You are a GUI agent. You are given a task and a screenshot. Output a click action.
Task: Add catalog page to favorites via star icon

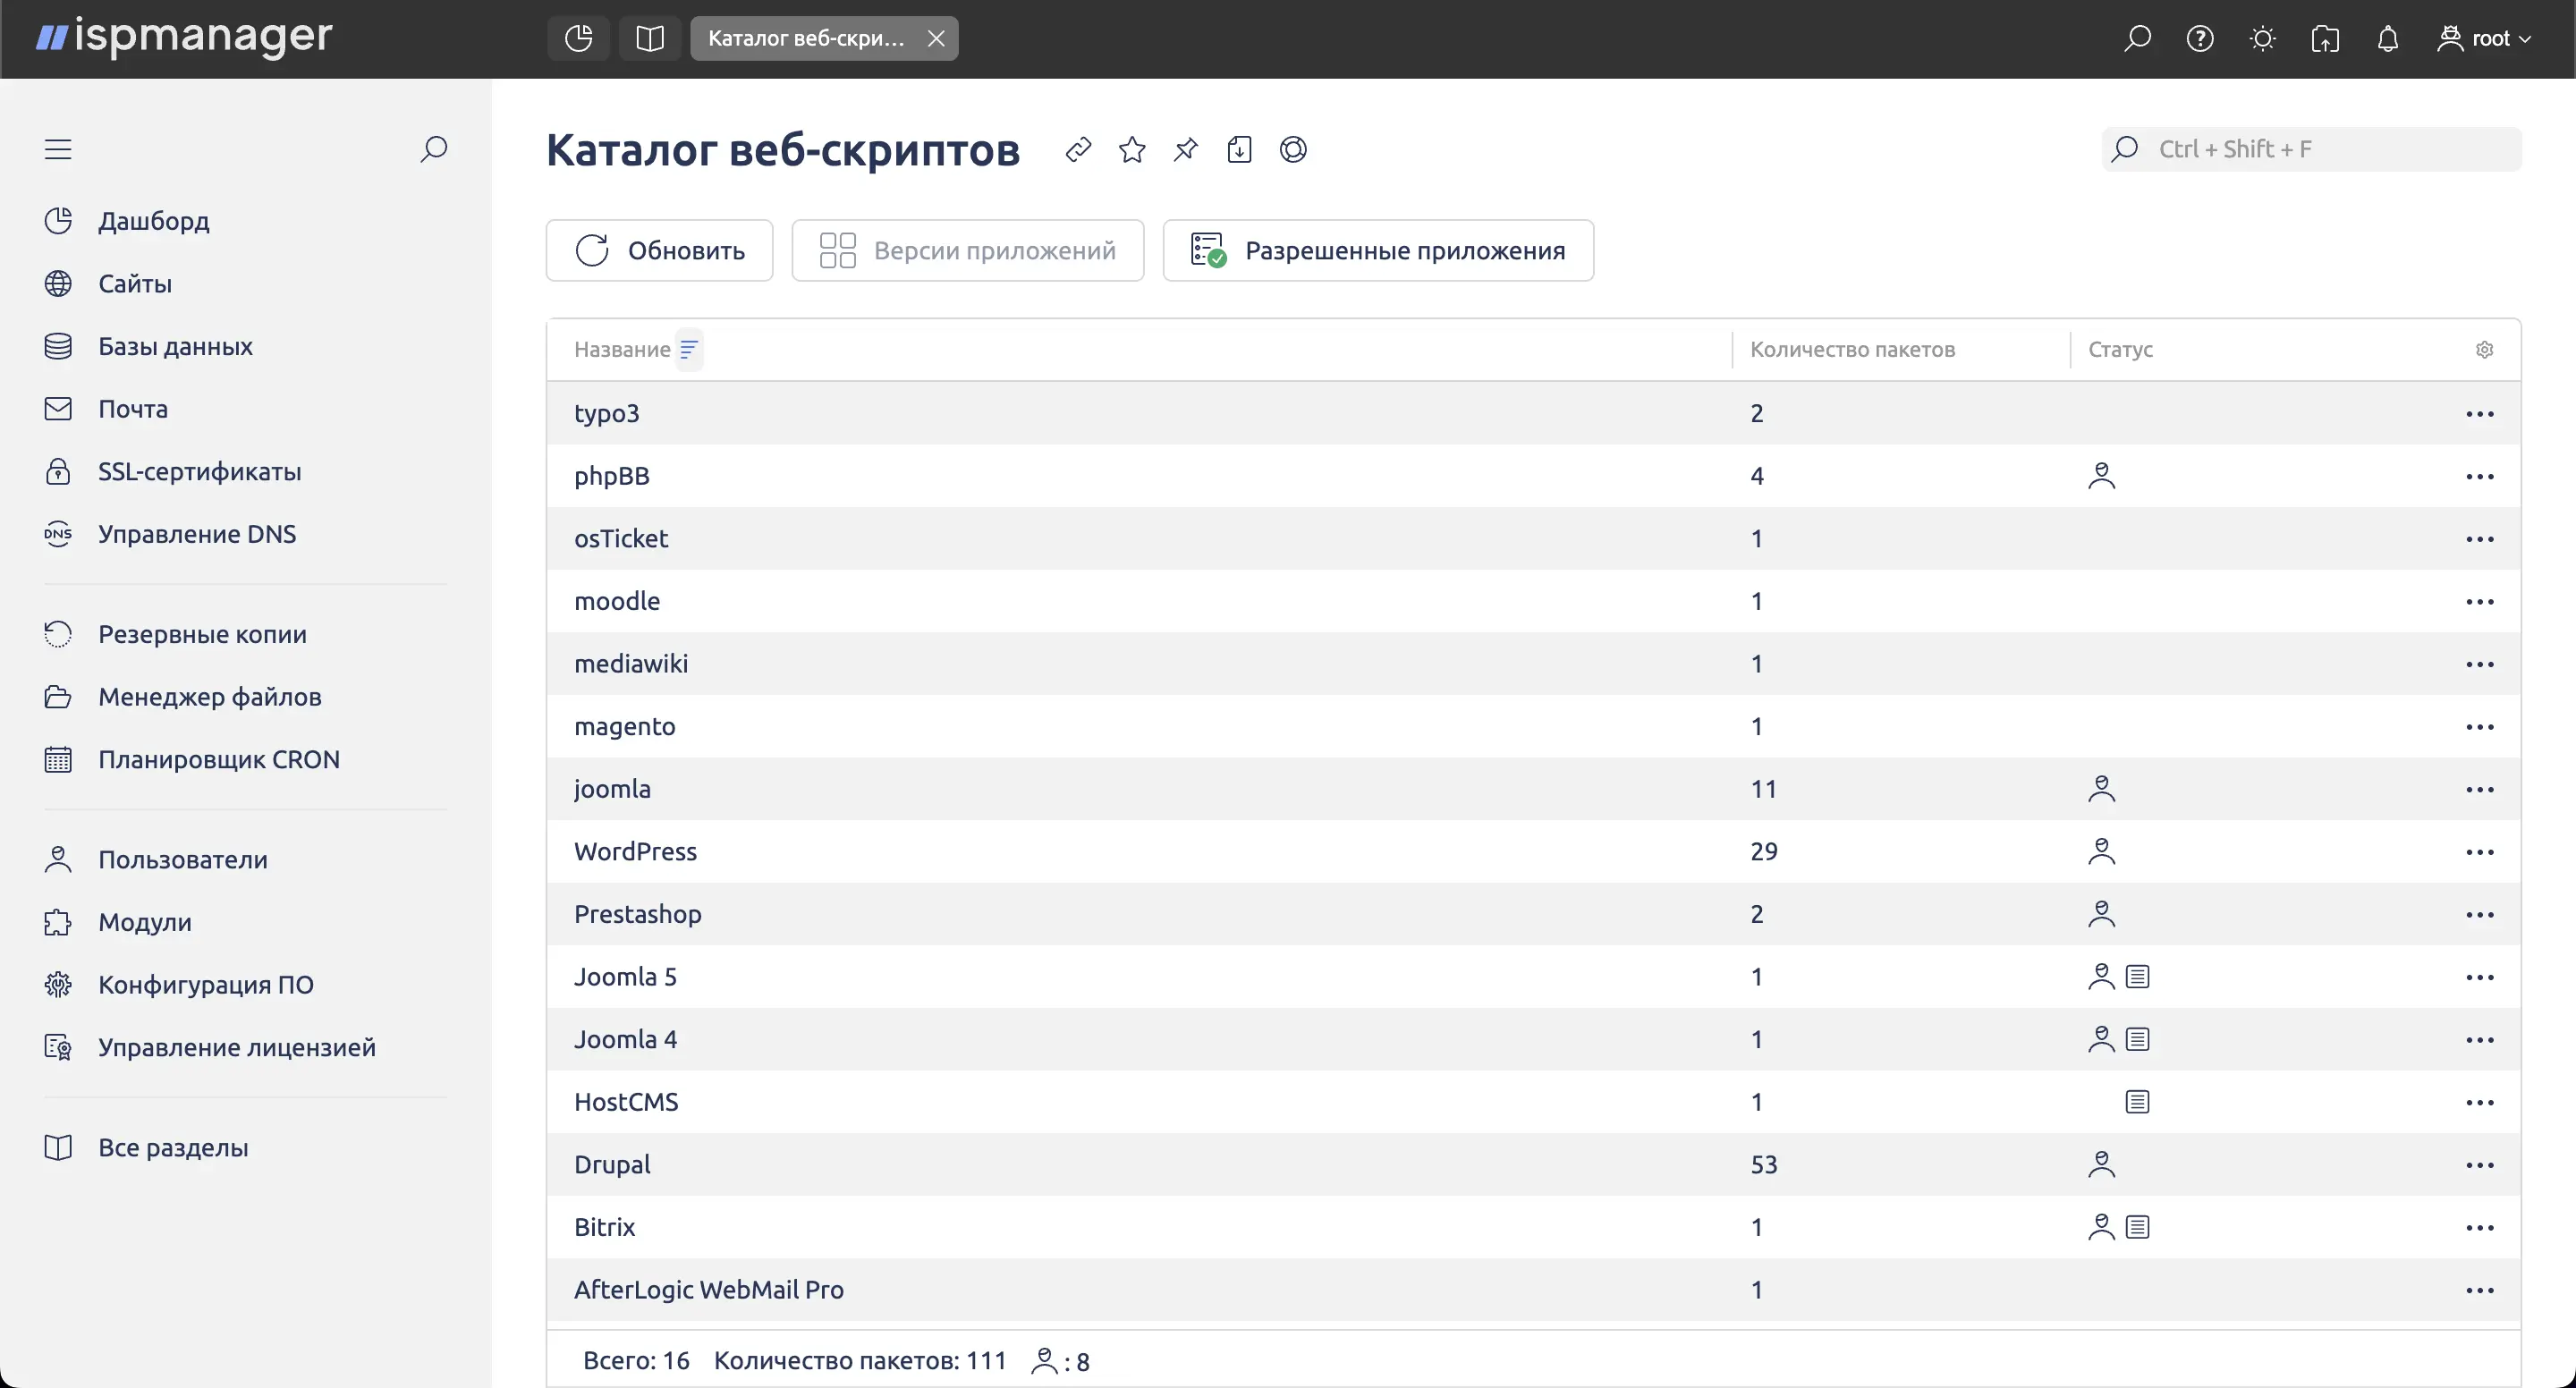(x=1133, y=149)
